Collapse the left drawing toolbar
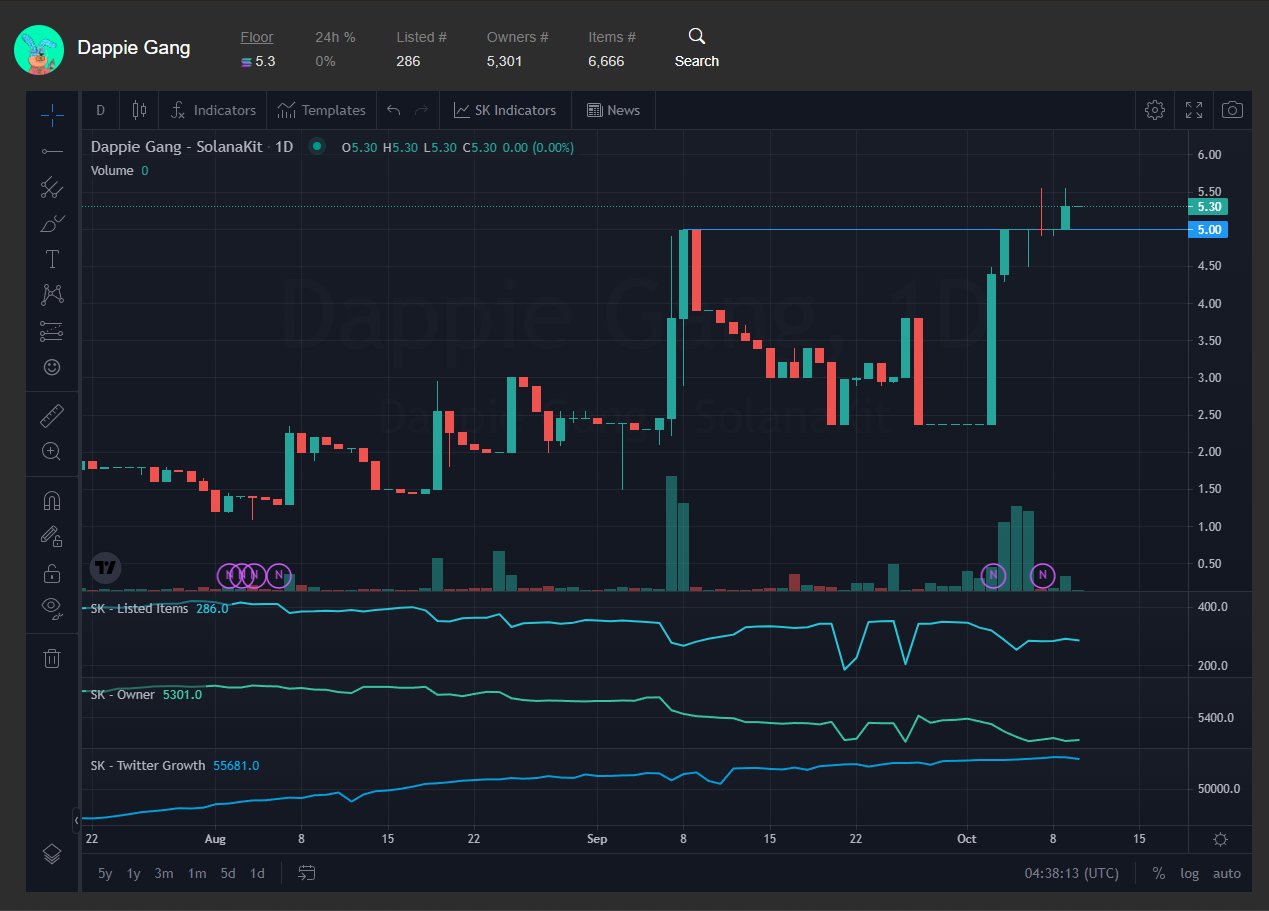 point(77,821)
